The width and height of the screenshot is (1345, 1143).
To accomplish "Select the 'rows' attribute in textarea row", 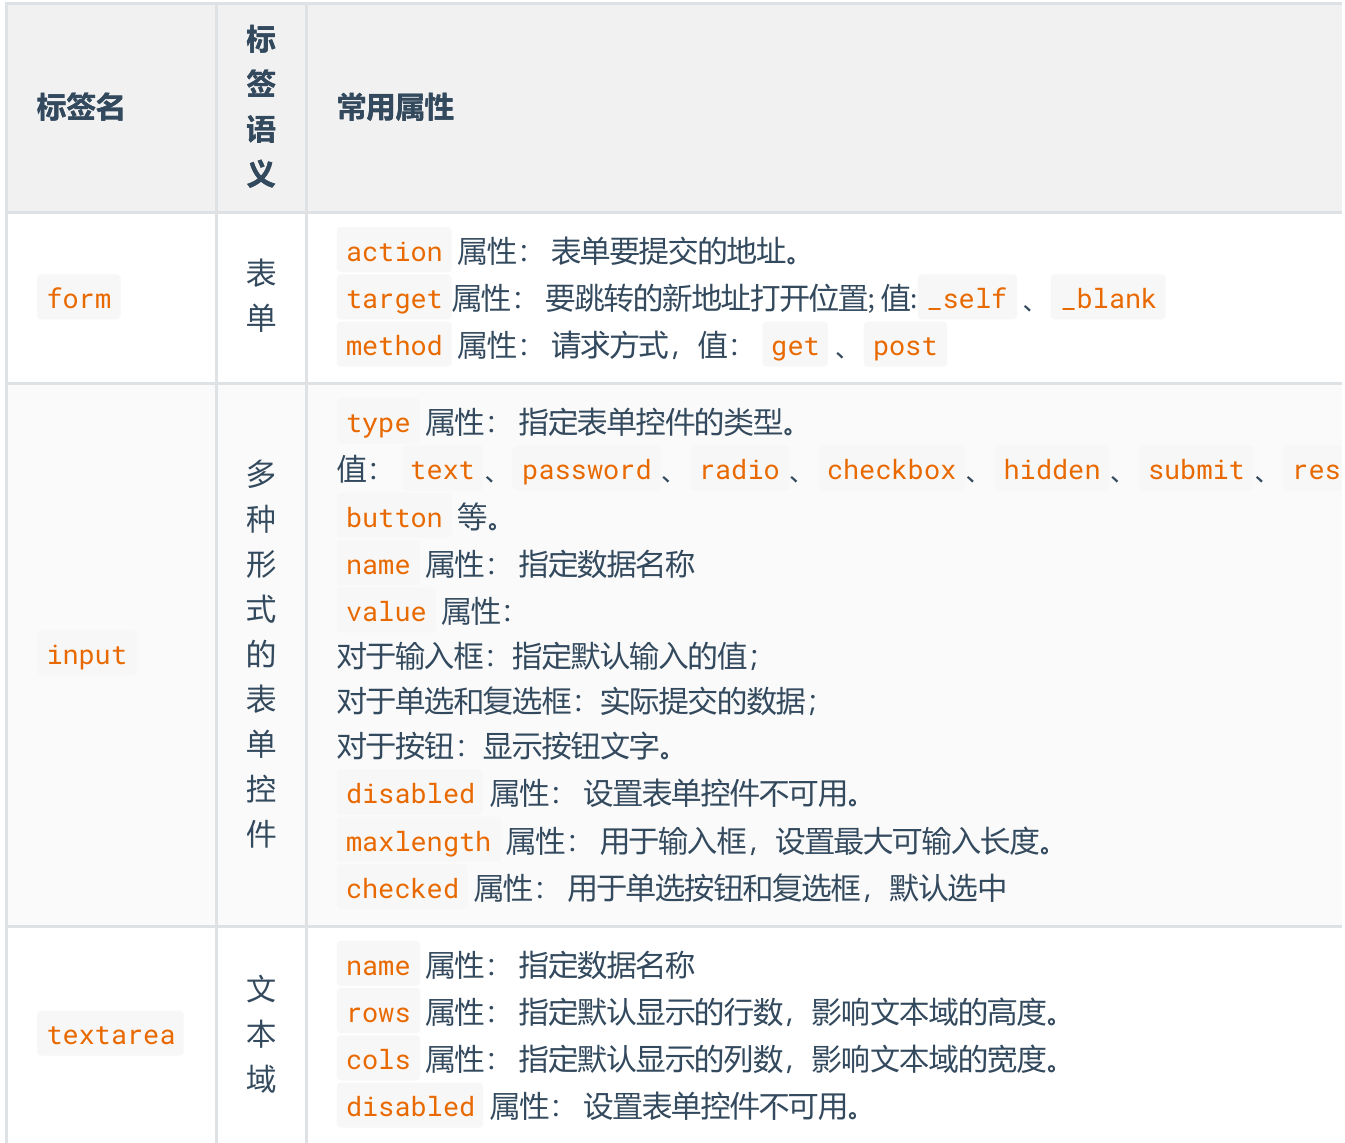I will coord(378,1013).
